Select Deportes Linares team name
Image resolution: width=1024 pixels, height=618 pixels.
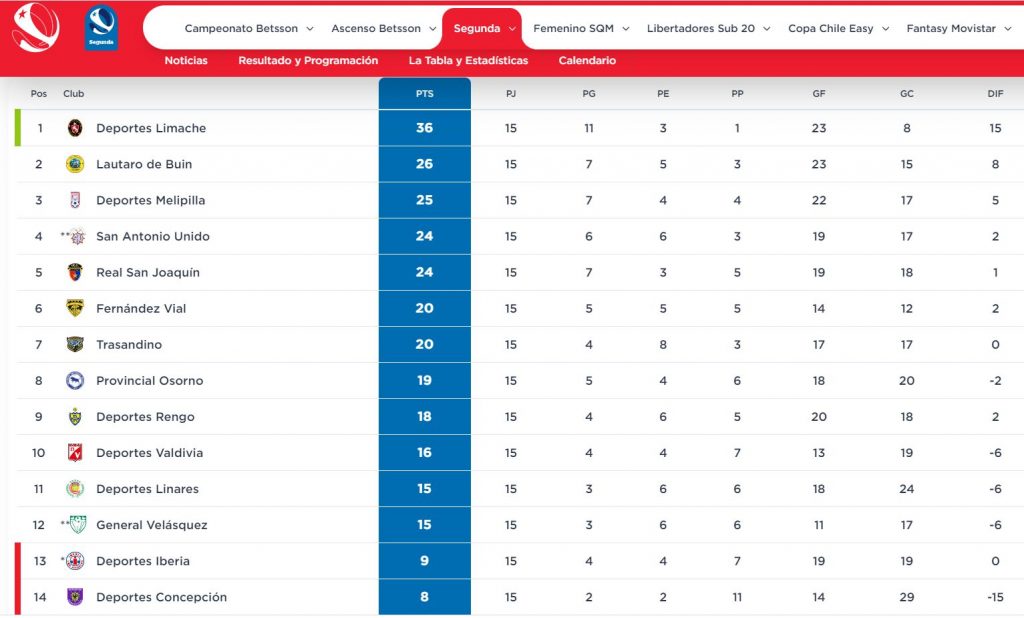tap(147, 489)
